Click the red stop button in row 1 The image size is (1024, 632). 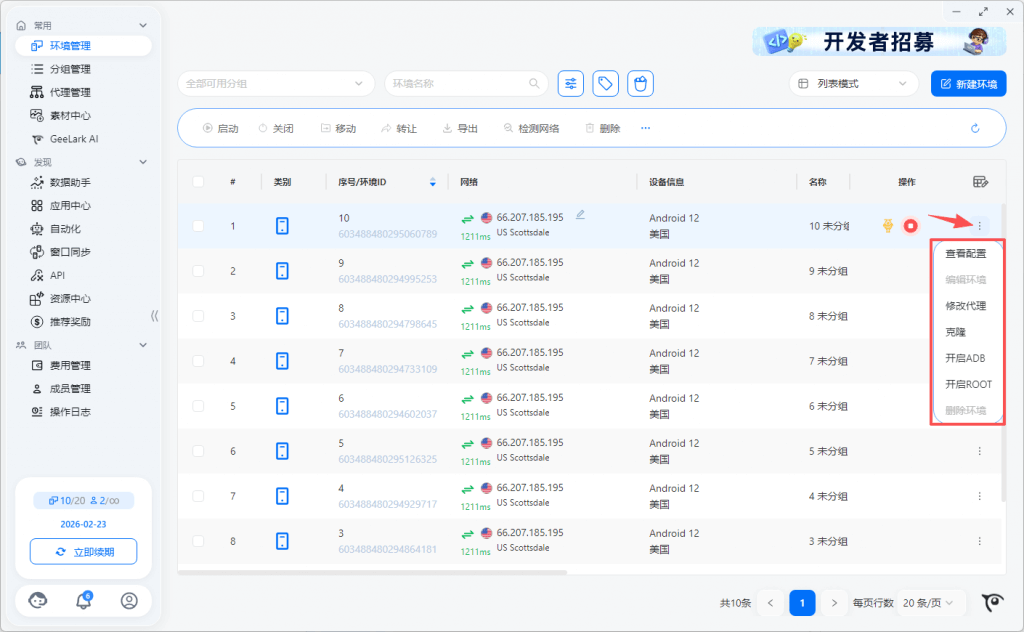tap(910, 226)
